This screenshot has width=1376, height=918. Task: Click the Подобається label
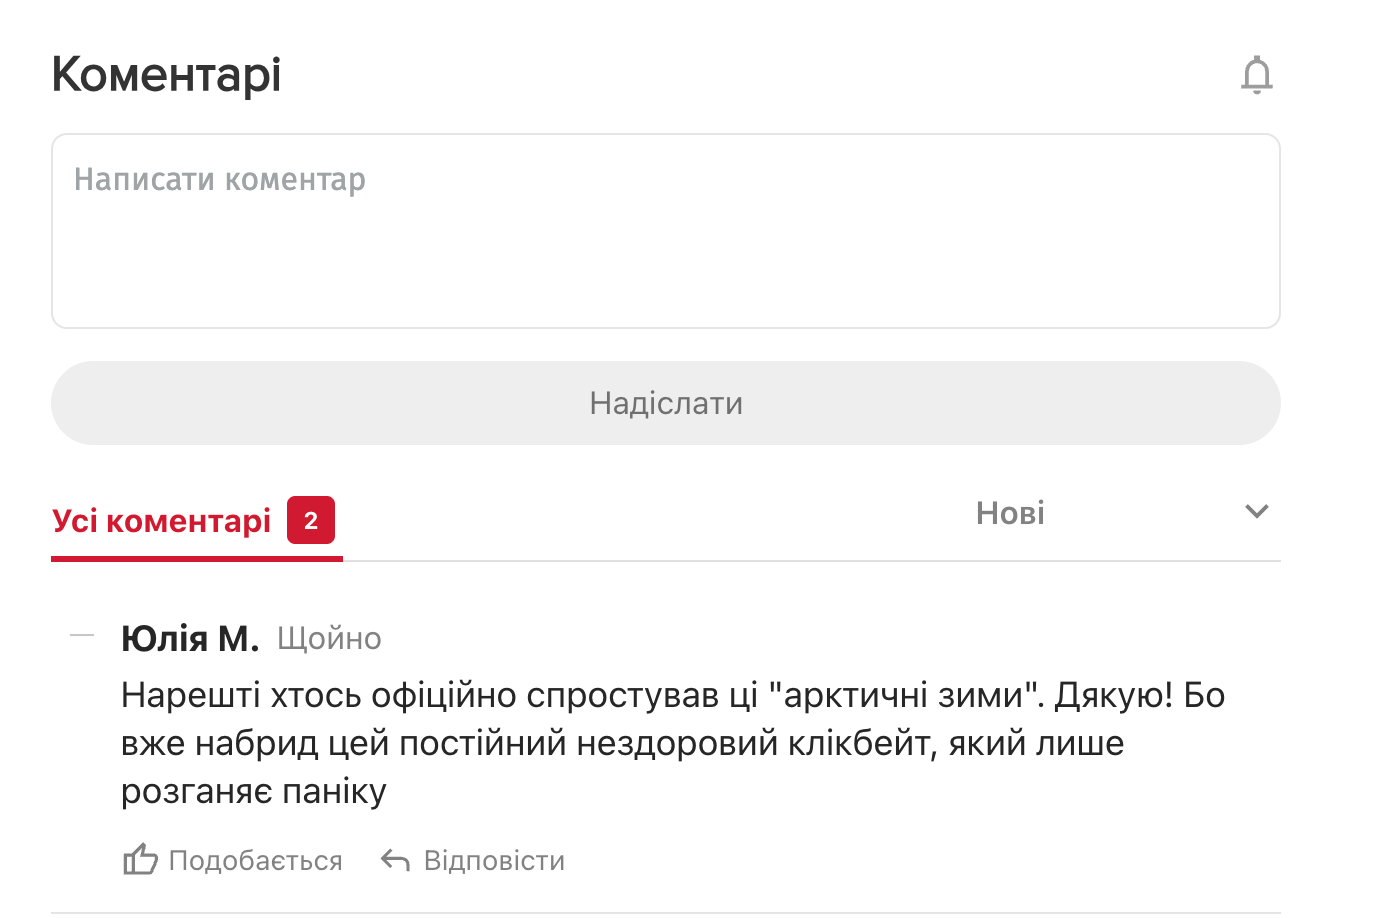click(255, 861)
